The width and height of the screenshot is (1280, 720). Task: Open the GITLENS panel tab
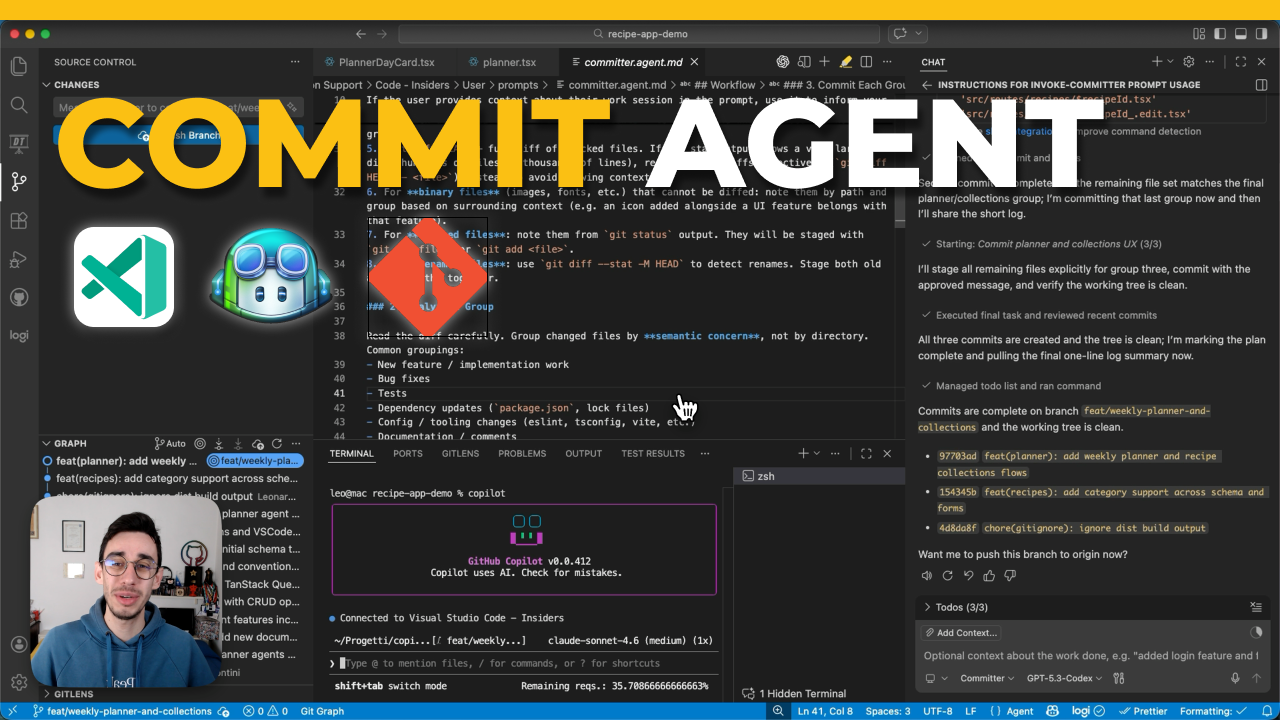point(460,453)
